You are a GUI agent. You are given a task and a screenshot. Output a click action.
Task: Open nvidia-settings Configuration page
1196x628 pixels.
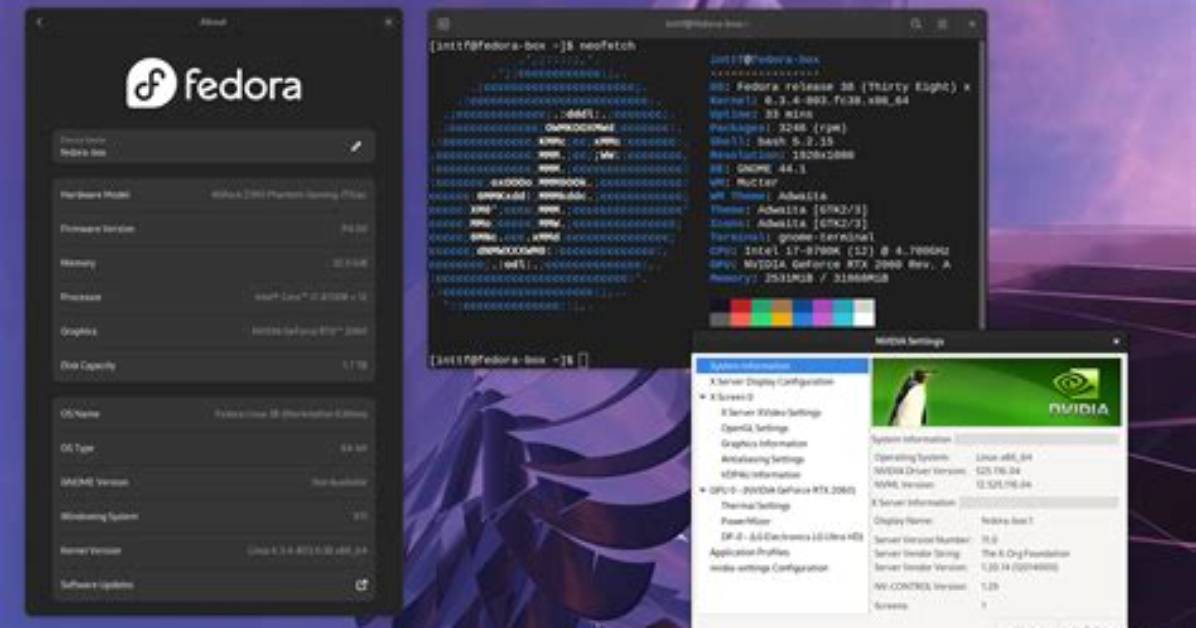(x=768, y=568)
